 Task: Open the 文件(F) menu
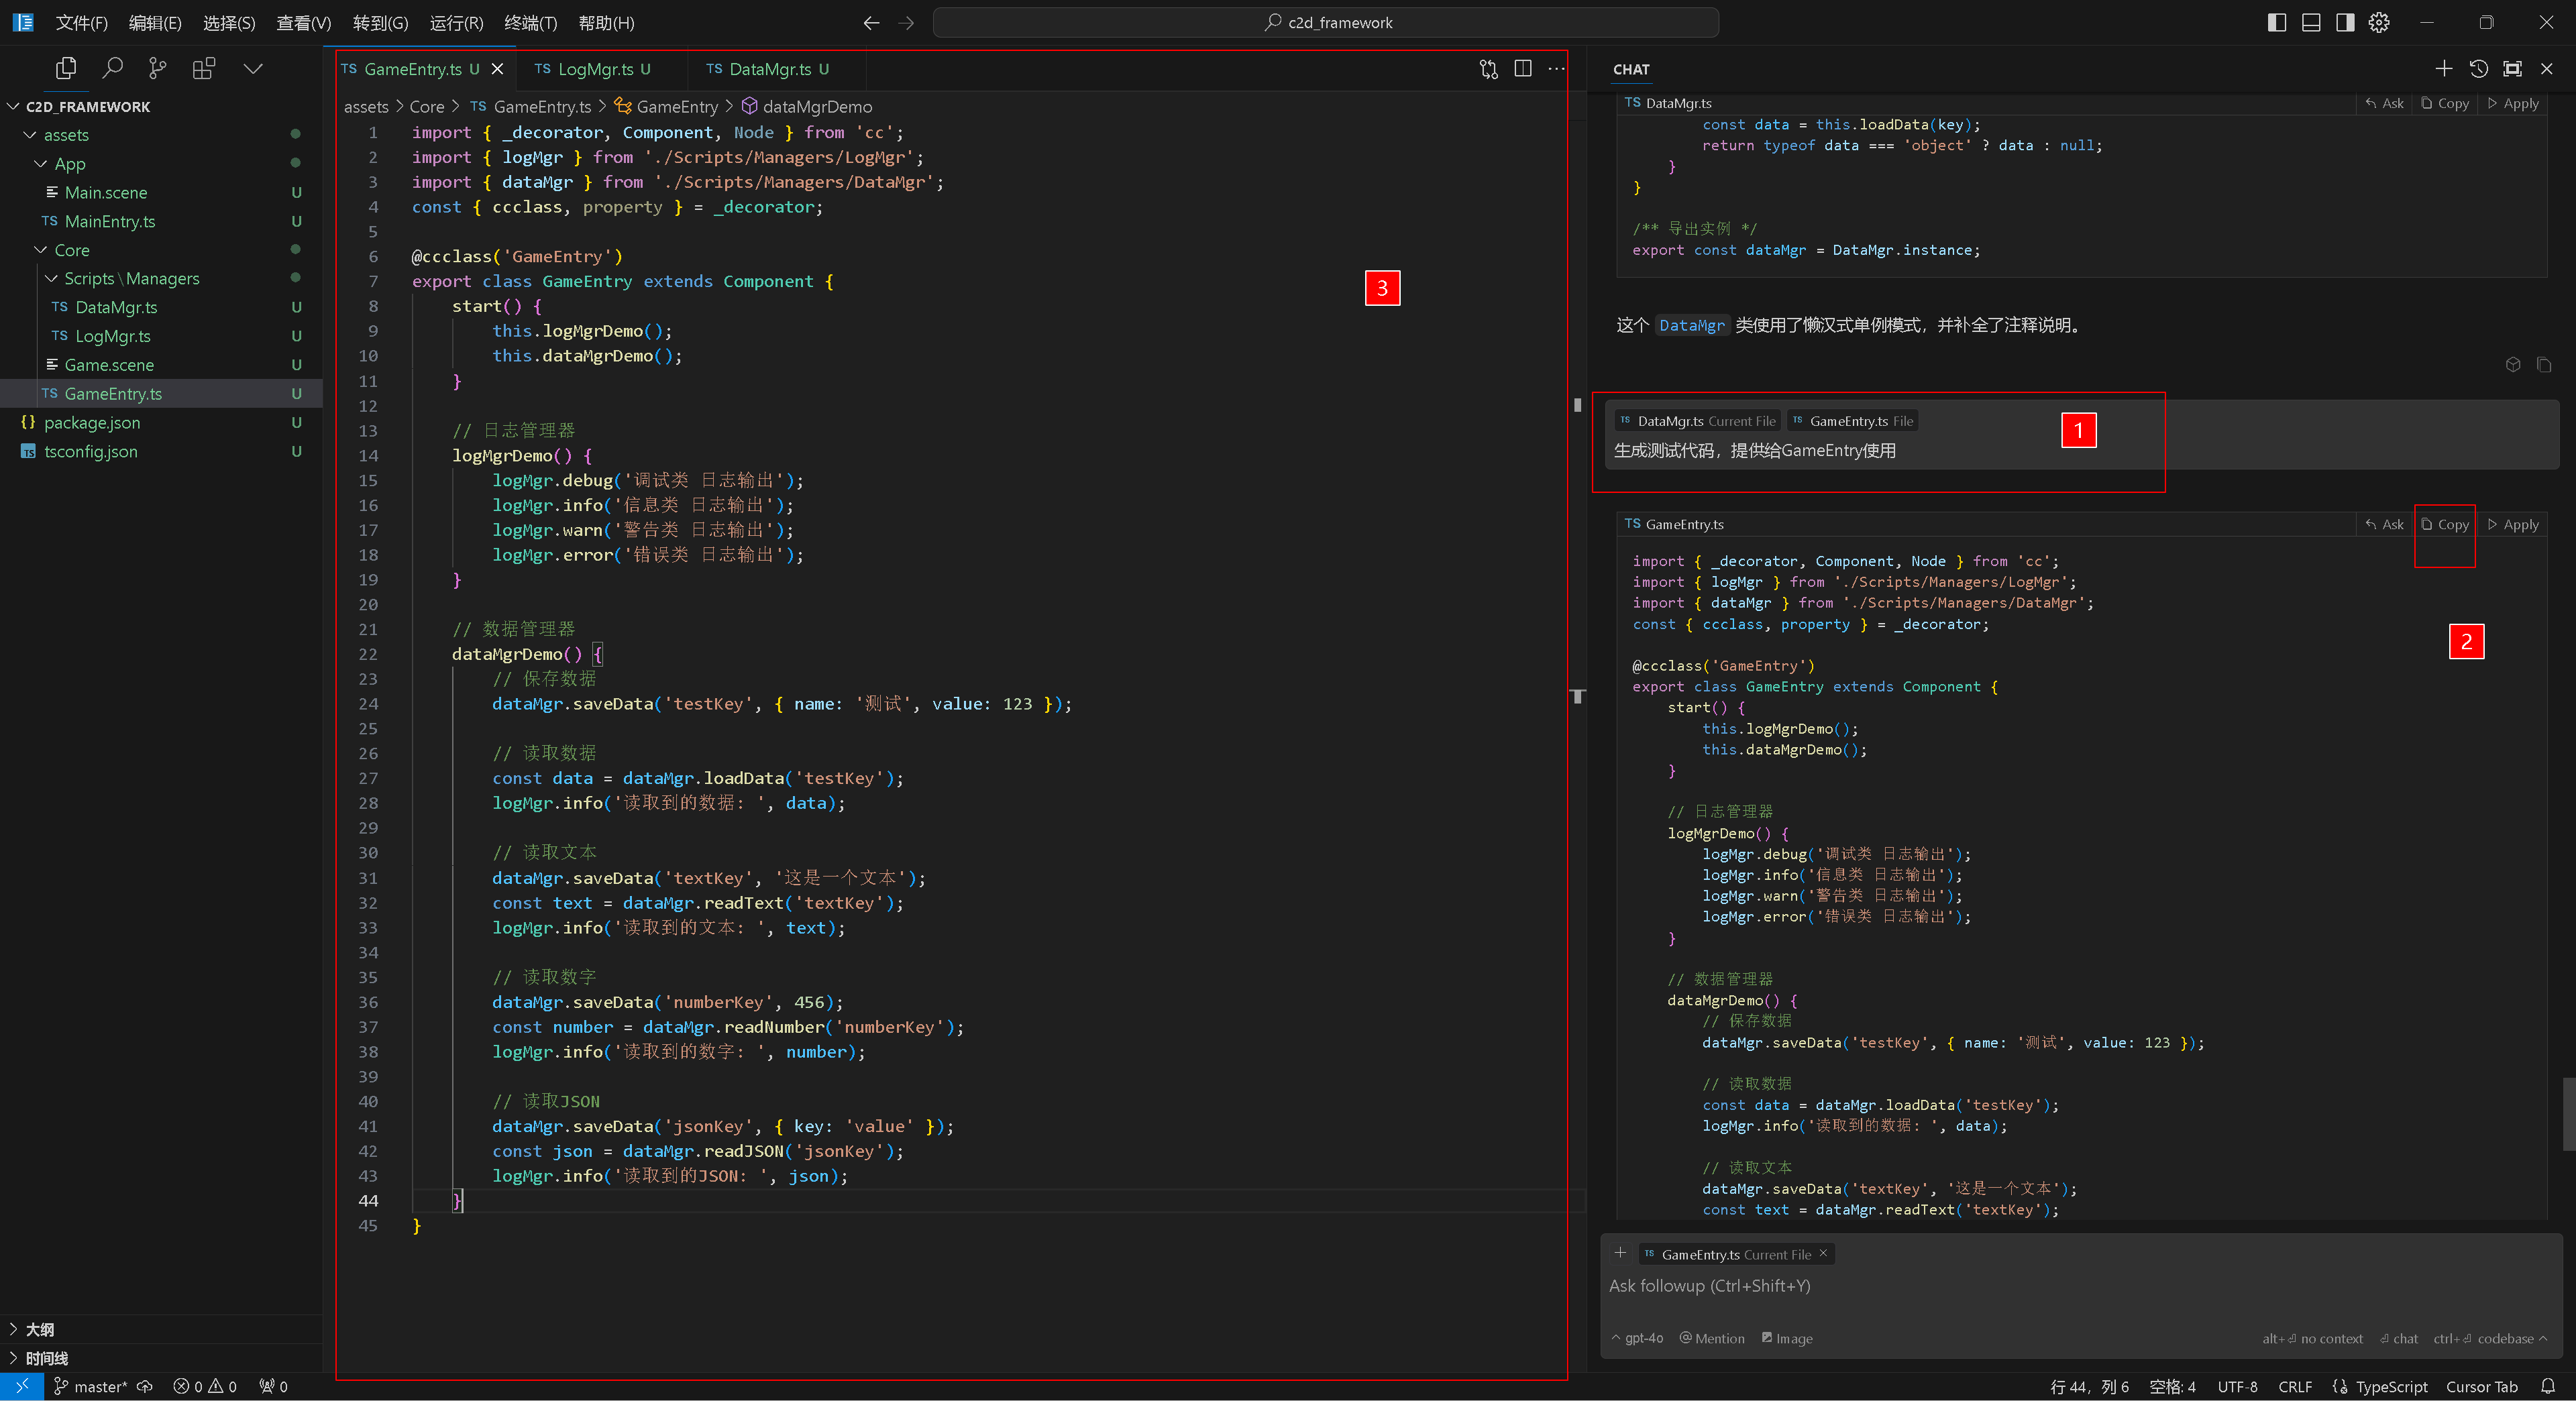click(x=81, y=22)
